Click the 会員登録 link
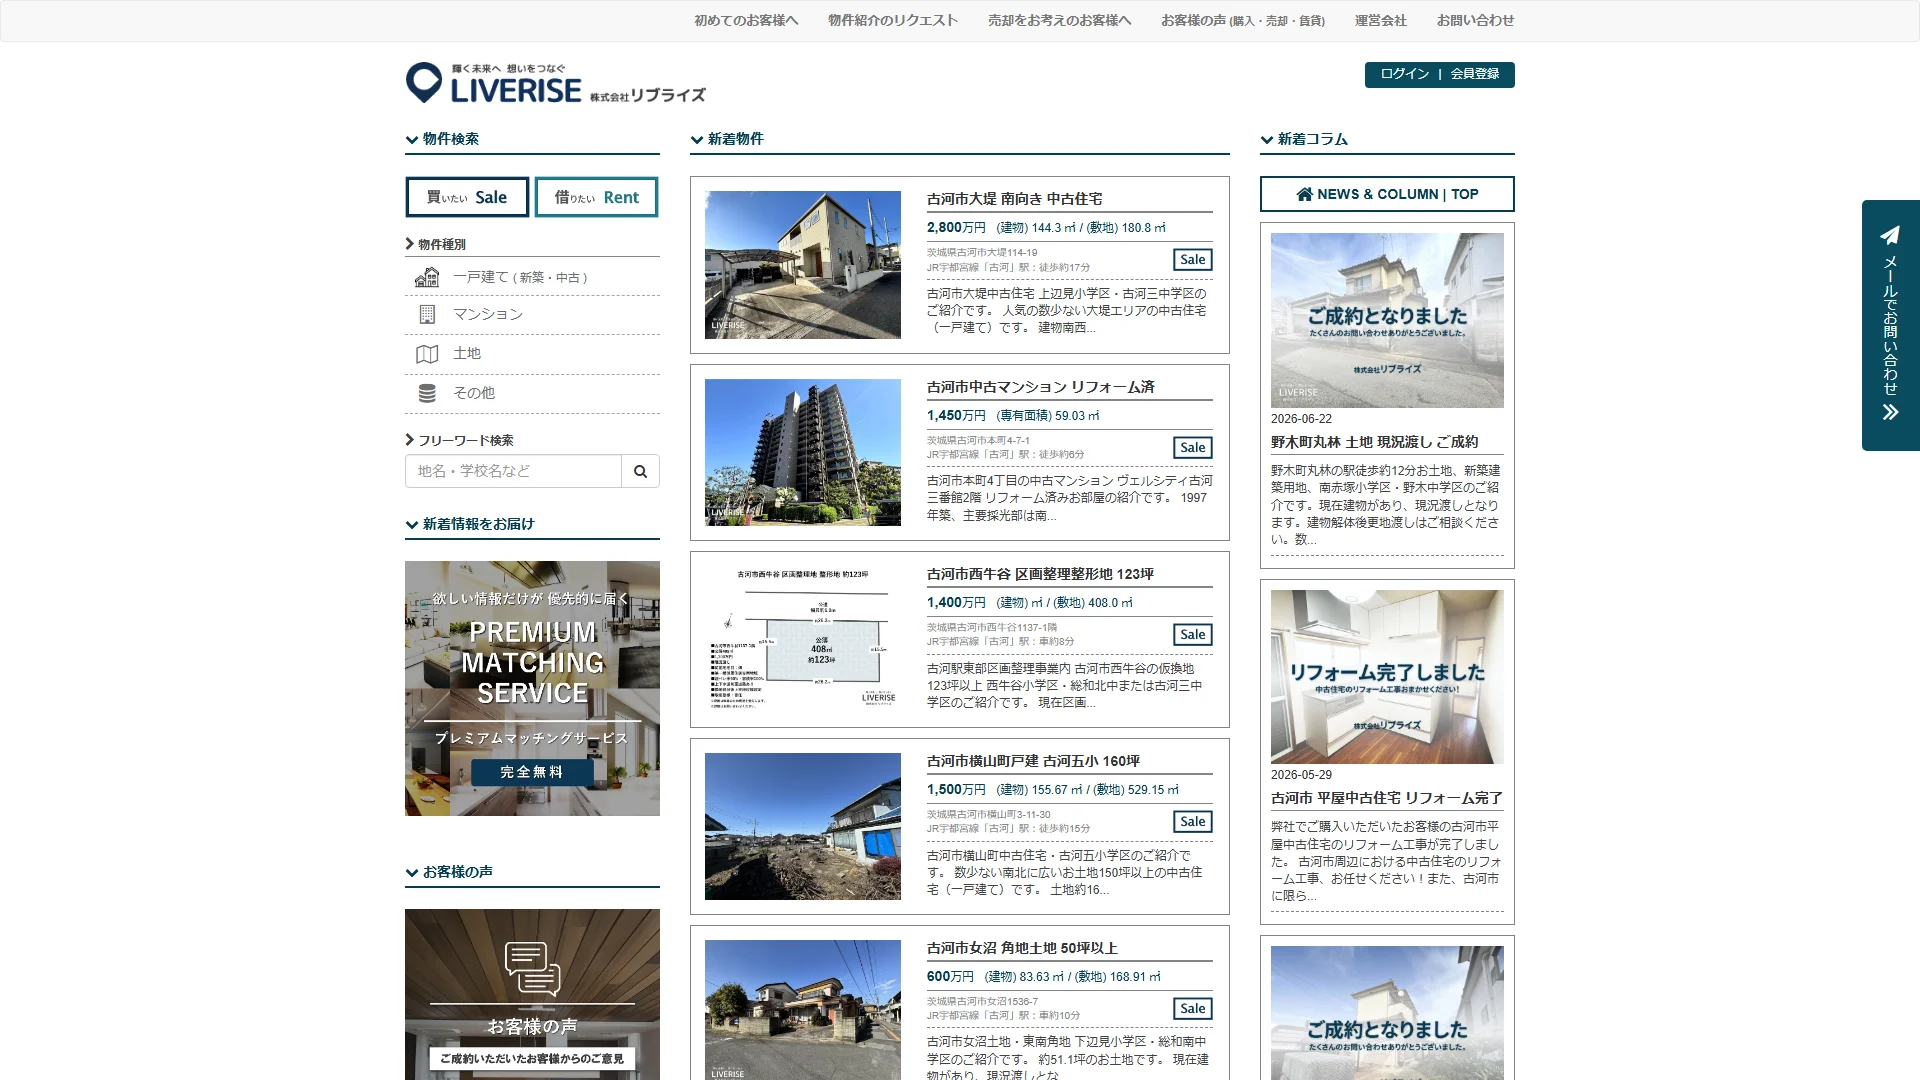The width and height of the screenshot is (1920, 1080). 1475,74
